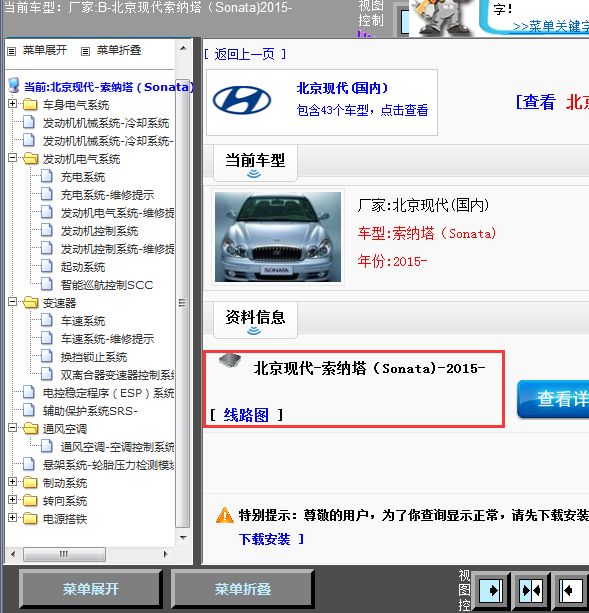Open 通风空调-空调控制系统 tree item
589x613 pixels.
[x=117, y=446]
